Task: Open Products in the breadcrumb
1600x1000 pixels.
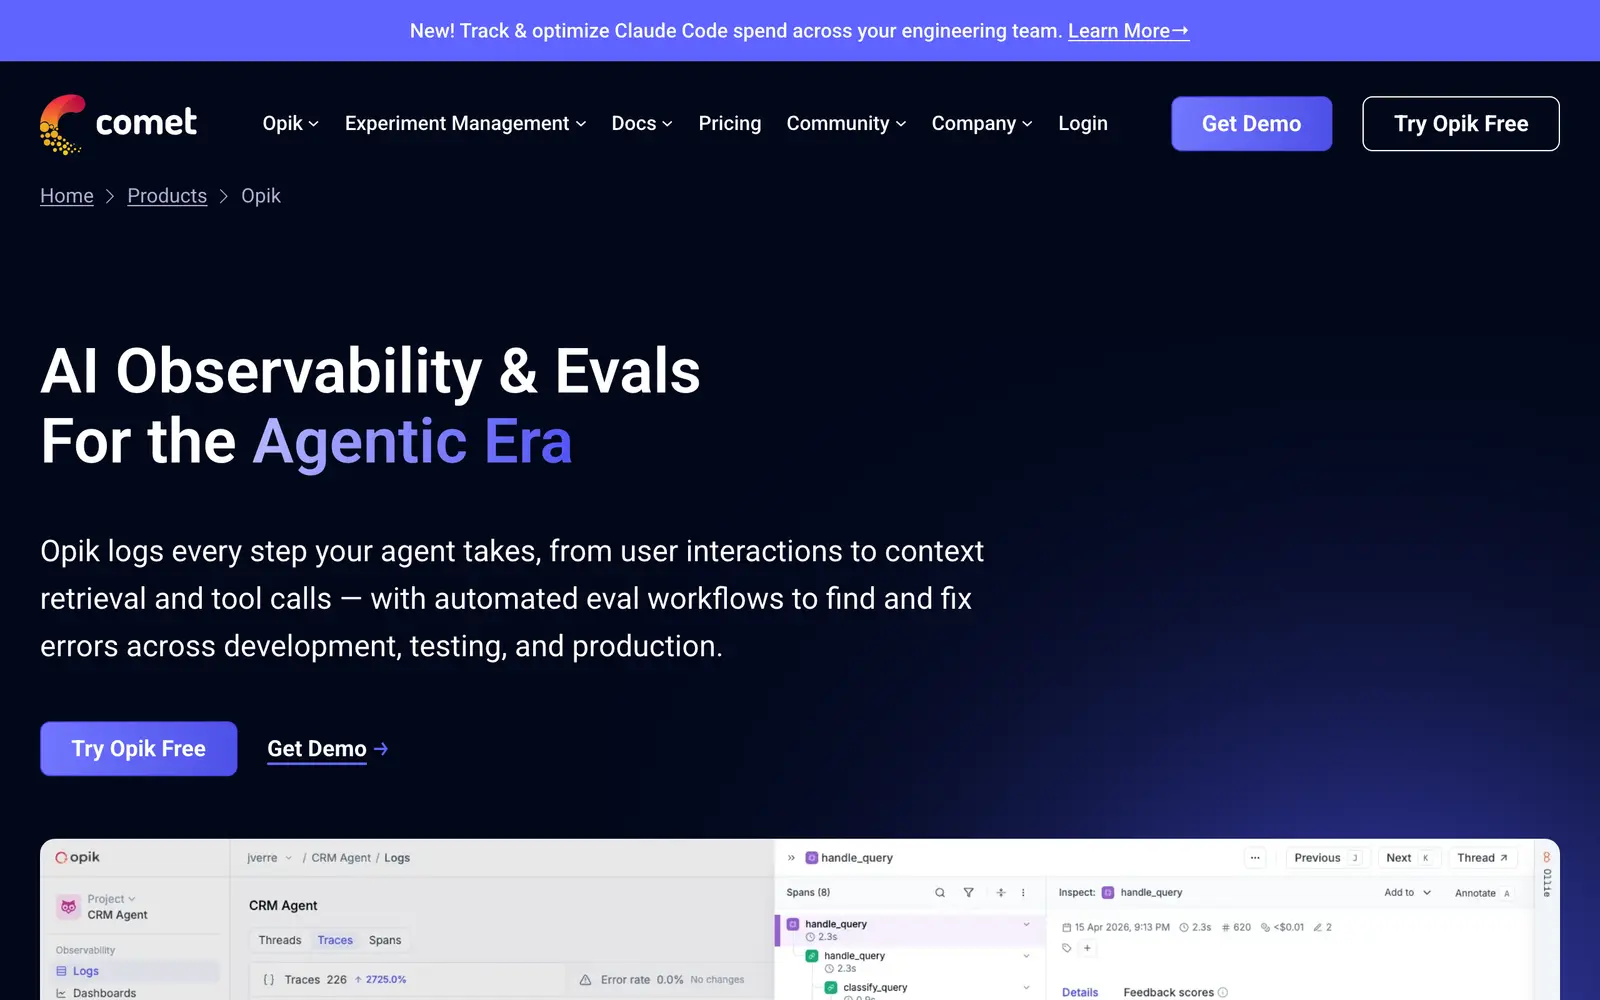Action: (x=167, y=196)
